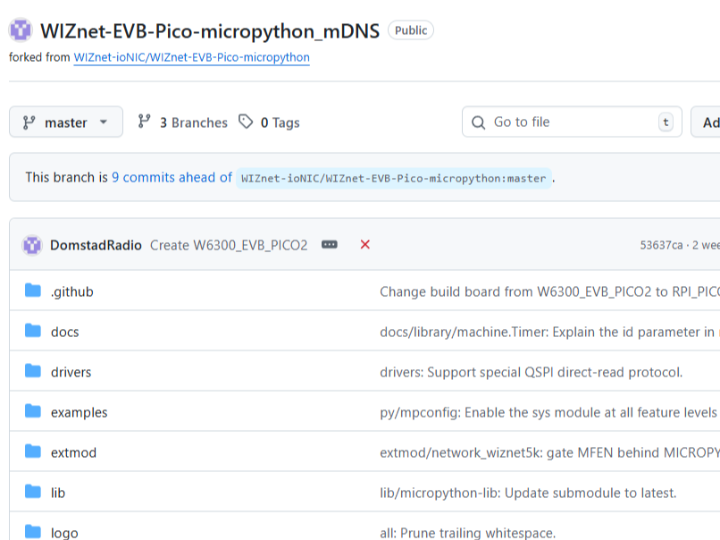Click the DomstadRadio author name
The width and height of the screenshot is (720, 540).
[96, 245]
